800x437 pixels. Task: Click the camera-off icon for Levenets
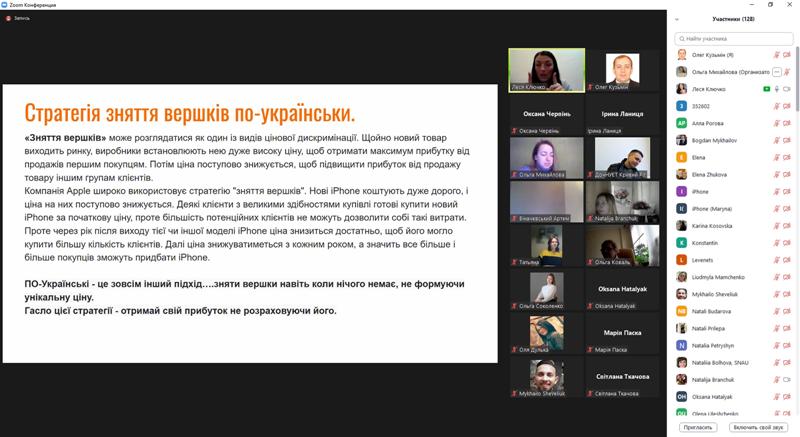pos(787,260)
